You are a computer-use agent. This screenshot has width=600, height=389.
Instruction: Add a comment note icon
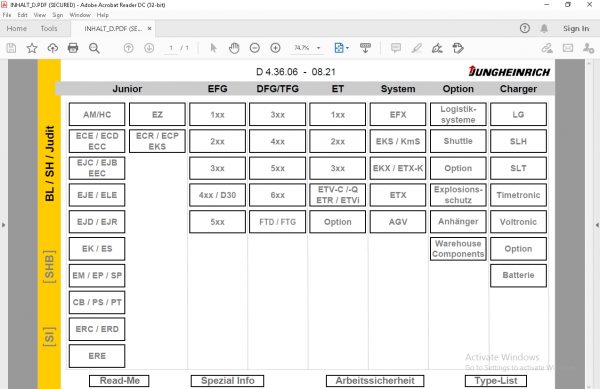tap(396, 48)
